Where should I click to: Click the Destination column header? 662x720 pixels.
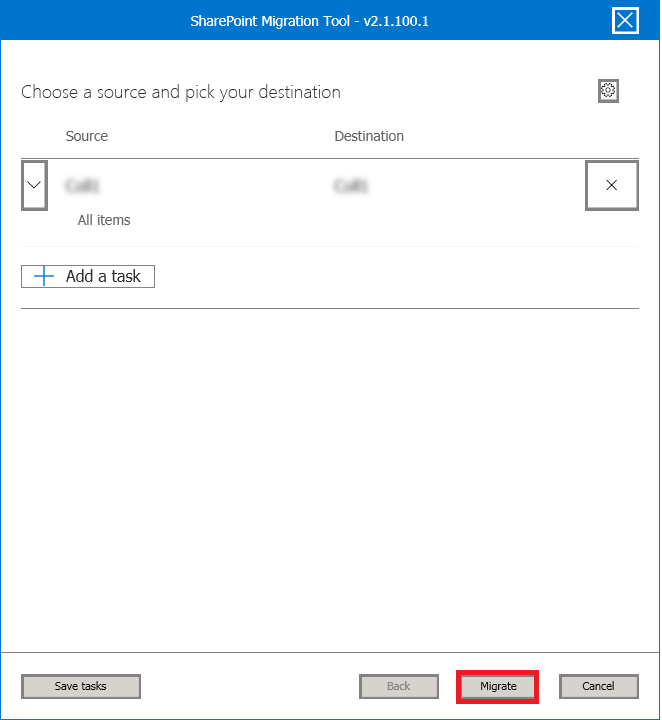click(369, 136)
